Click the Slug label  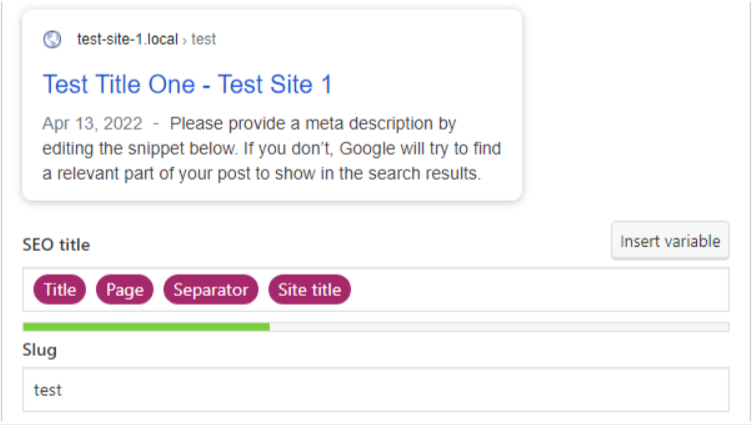point(39,350)
